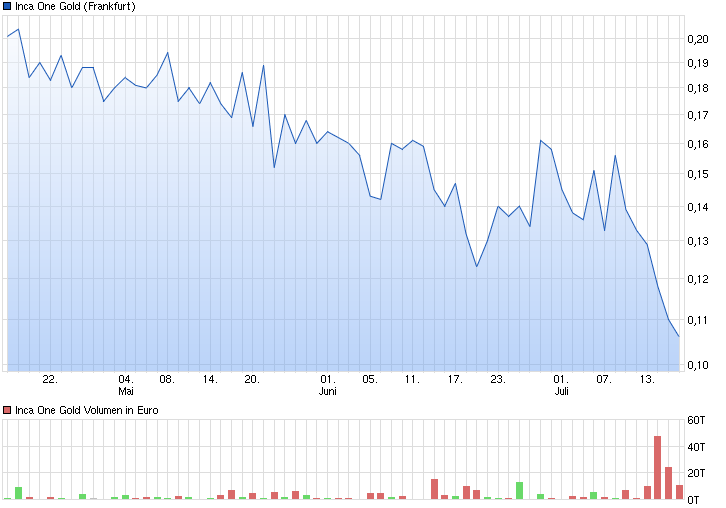Click the 0,14 price axis label

coord(698,207)
